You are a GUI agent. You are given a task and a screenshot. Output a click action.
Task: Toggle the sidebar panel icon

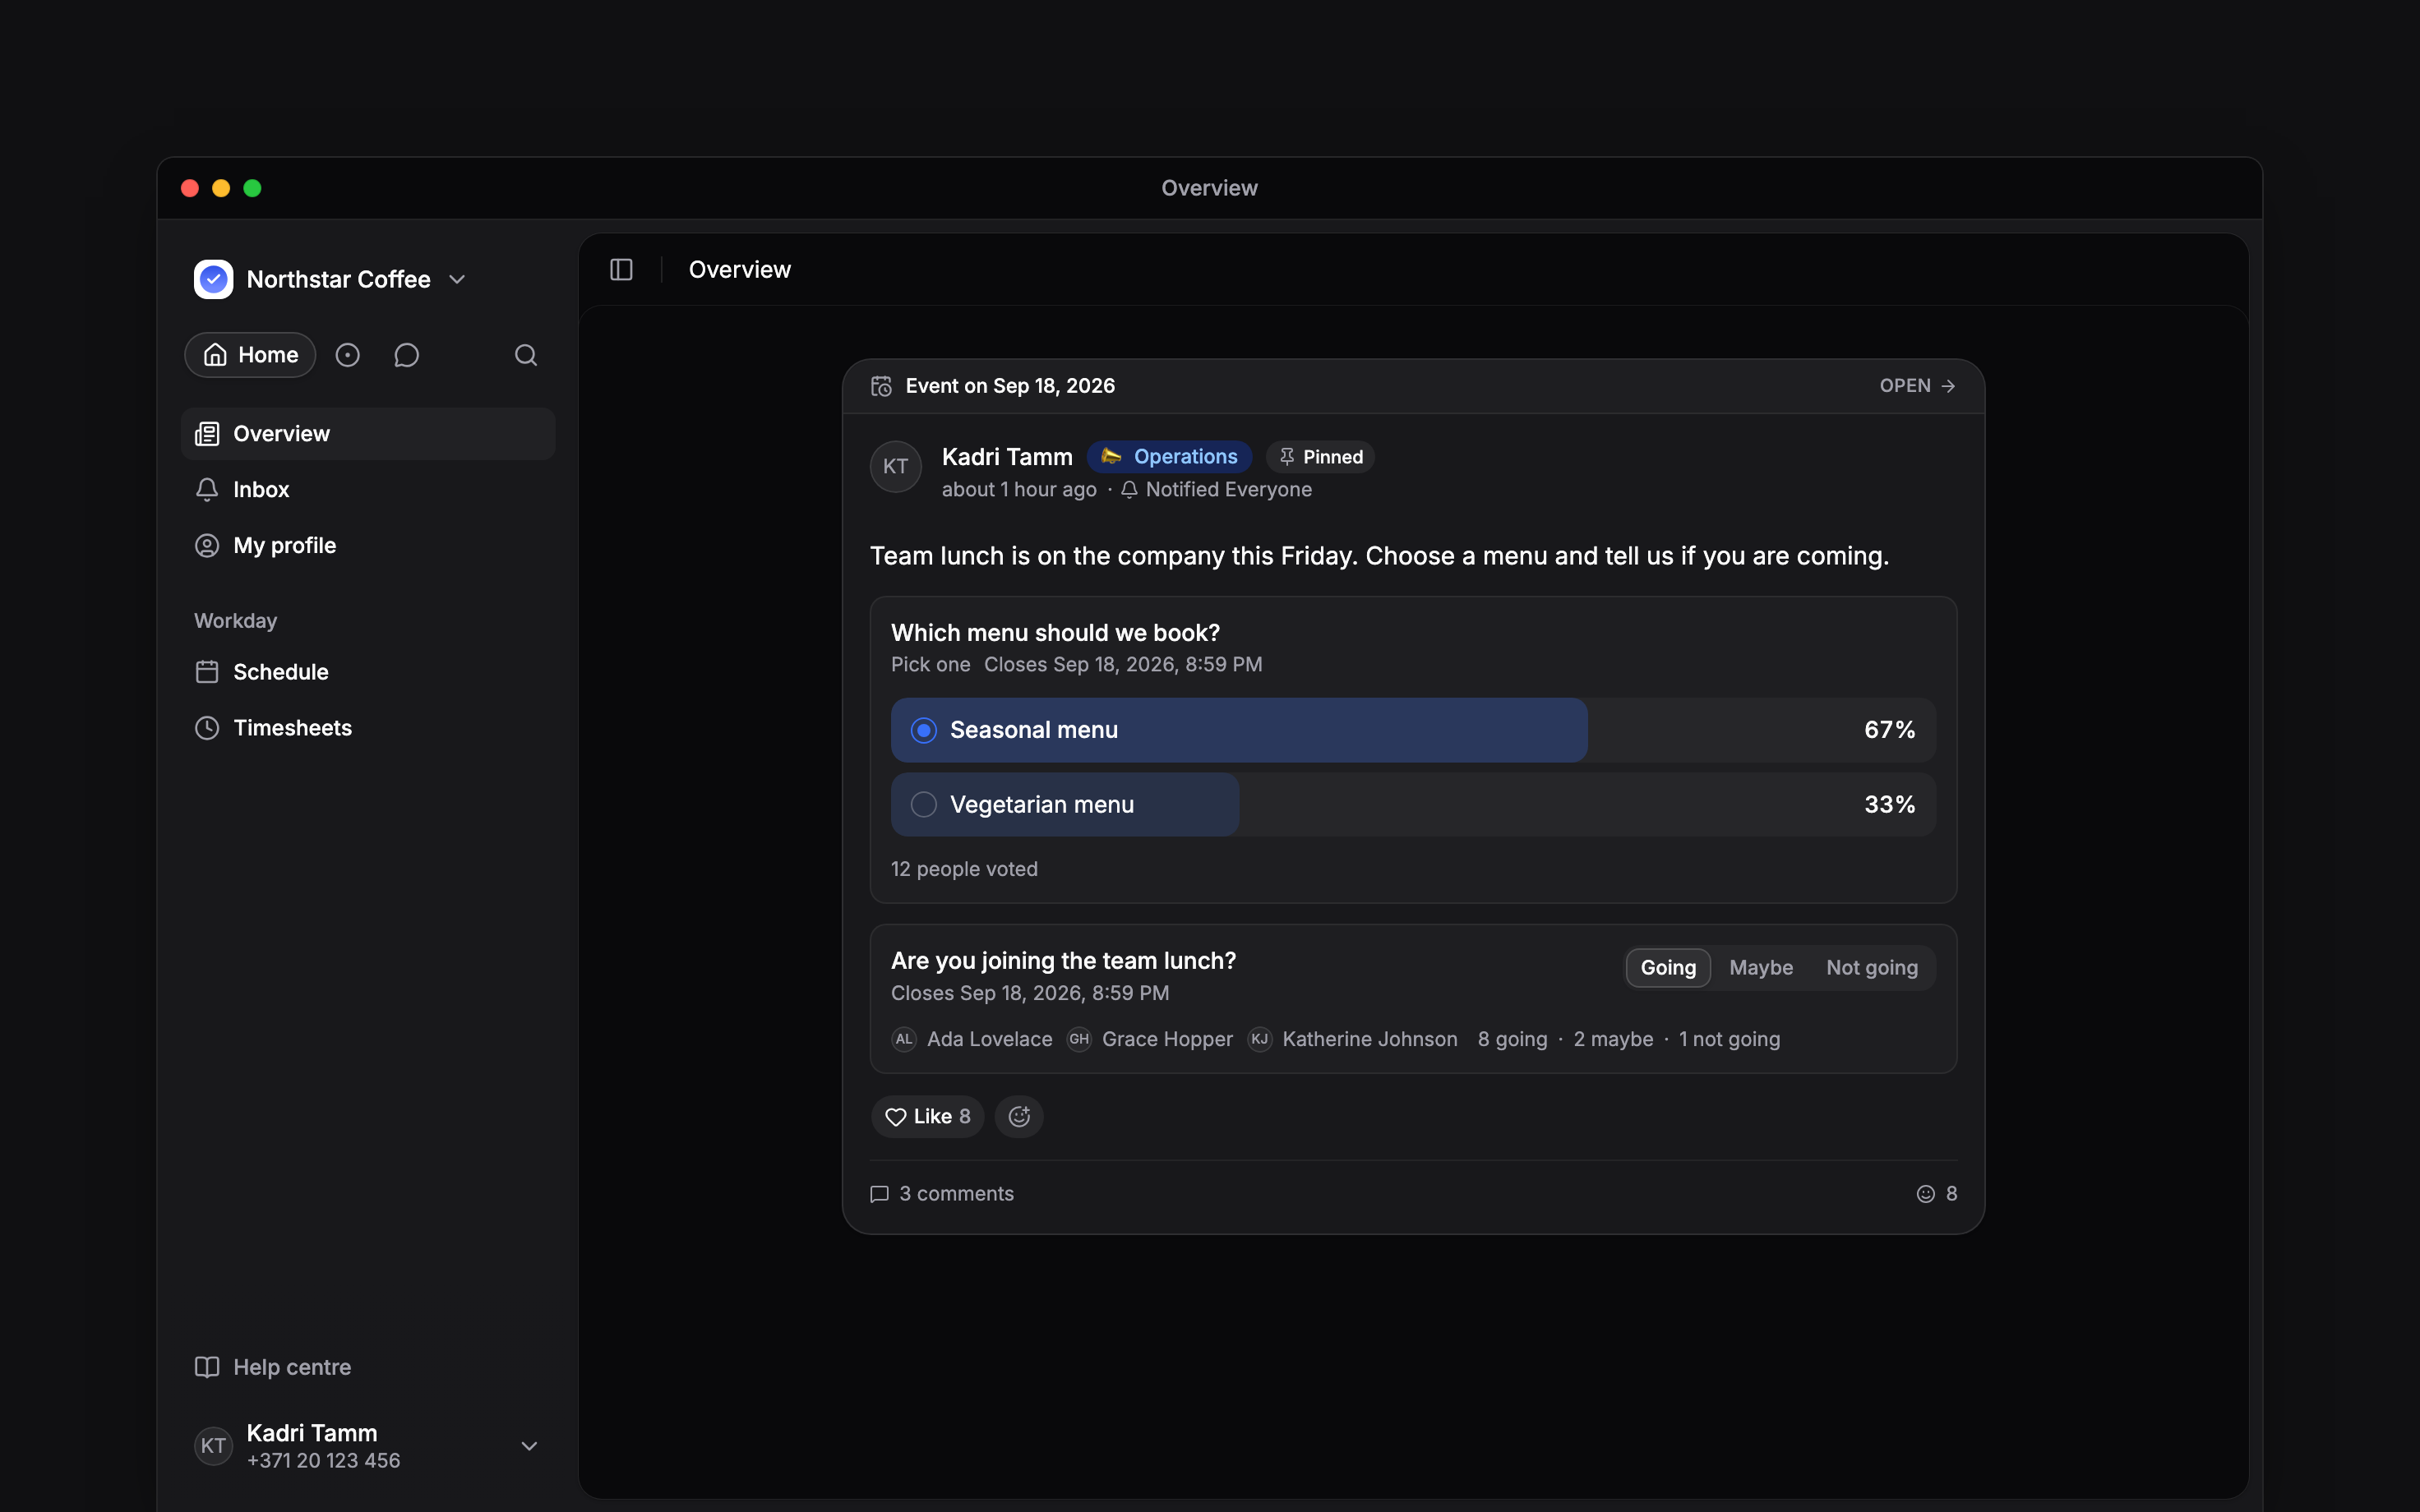coord(621,270)
